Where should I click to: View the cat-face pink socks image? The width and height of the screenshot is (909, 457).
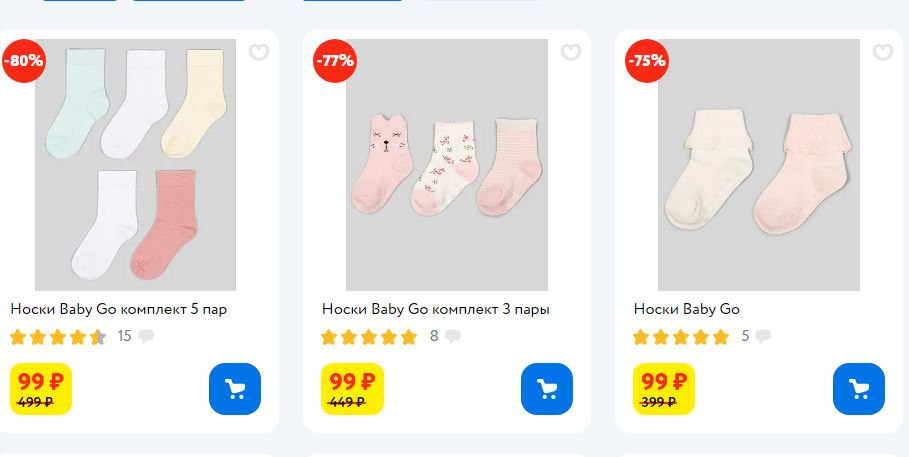click(x=447, y=165)
